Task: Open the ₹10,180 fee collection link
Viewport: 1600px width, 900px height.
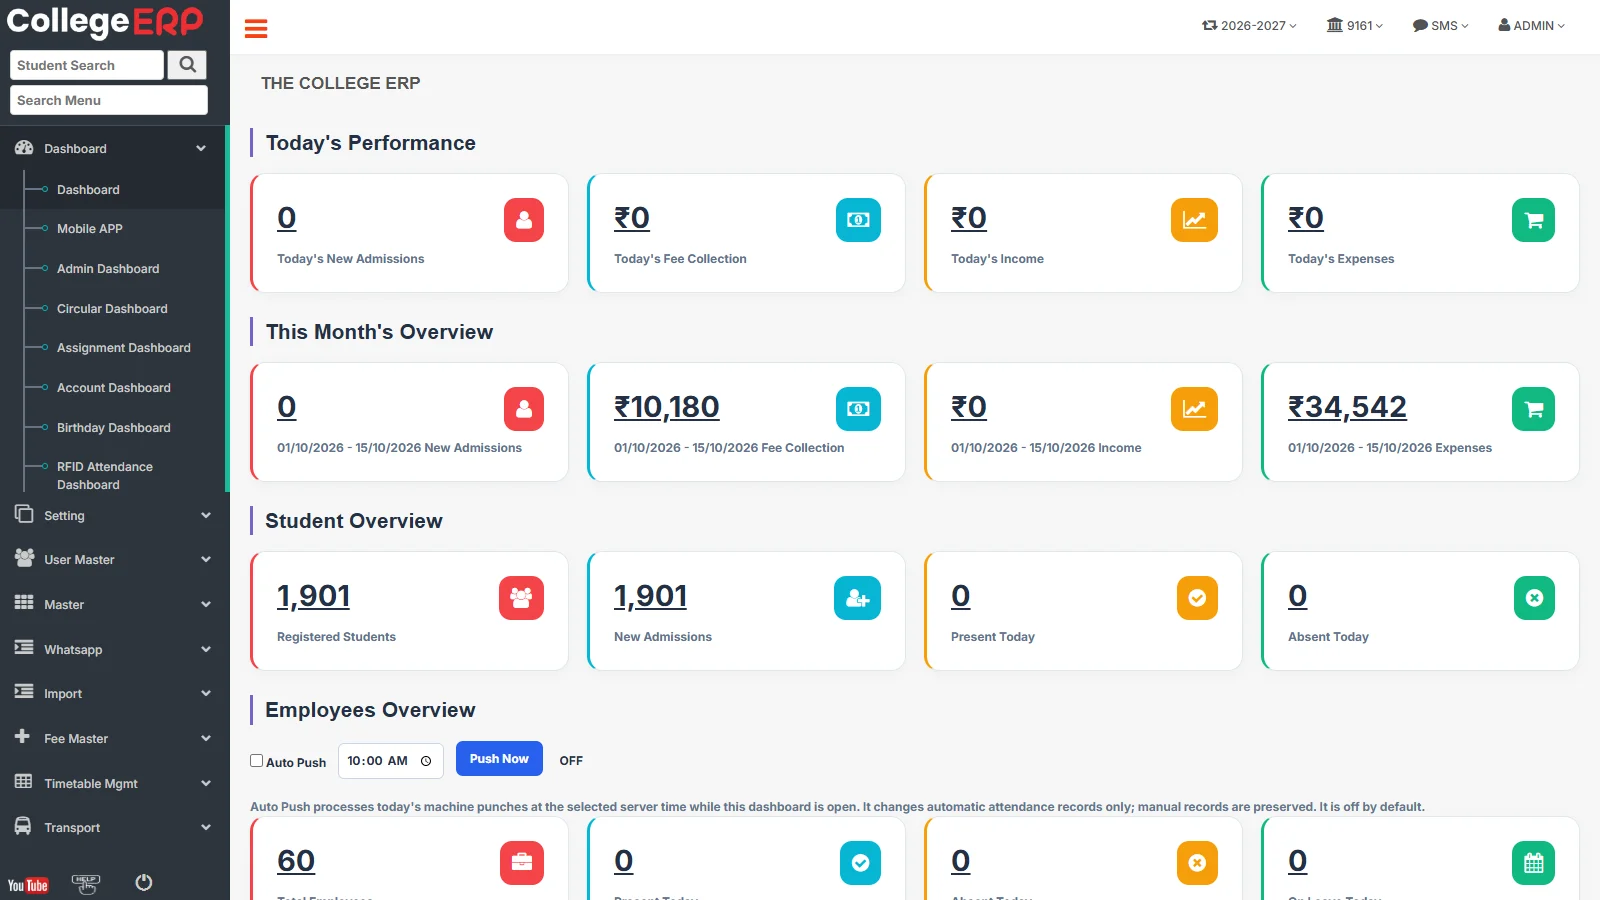Action: pyautogui.click(x=666, y=407)
